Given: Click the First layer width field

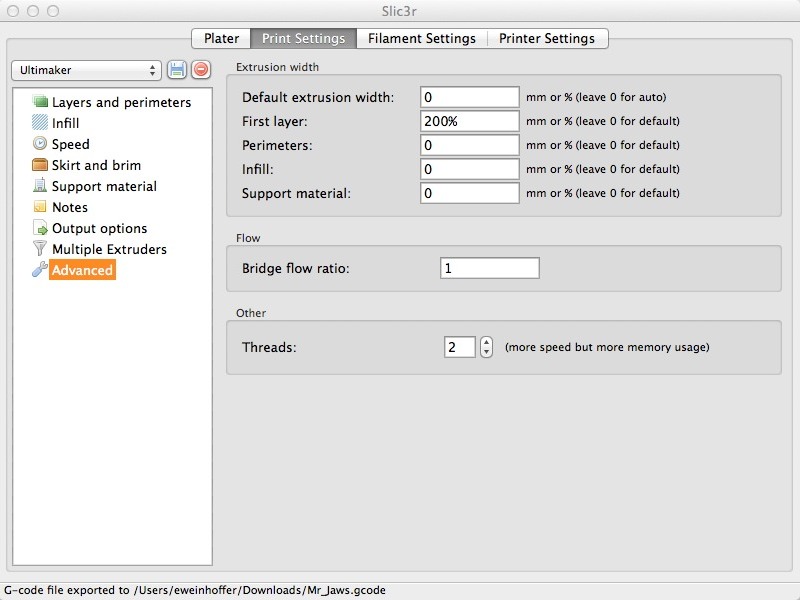Looking at the screenshot, I should 469,121.
